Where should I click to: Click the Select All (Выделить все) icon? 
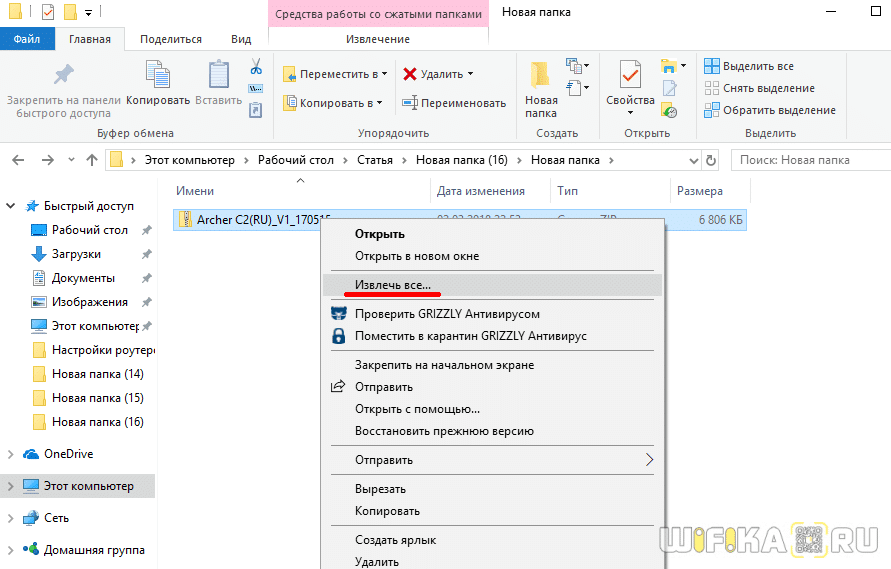click(712, 66)
